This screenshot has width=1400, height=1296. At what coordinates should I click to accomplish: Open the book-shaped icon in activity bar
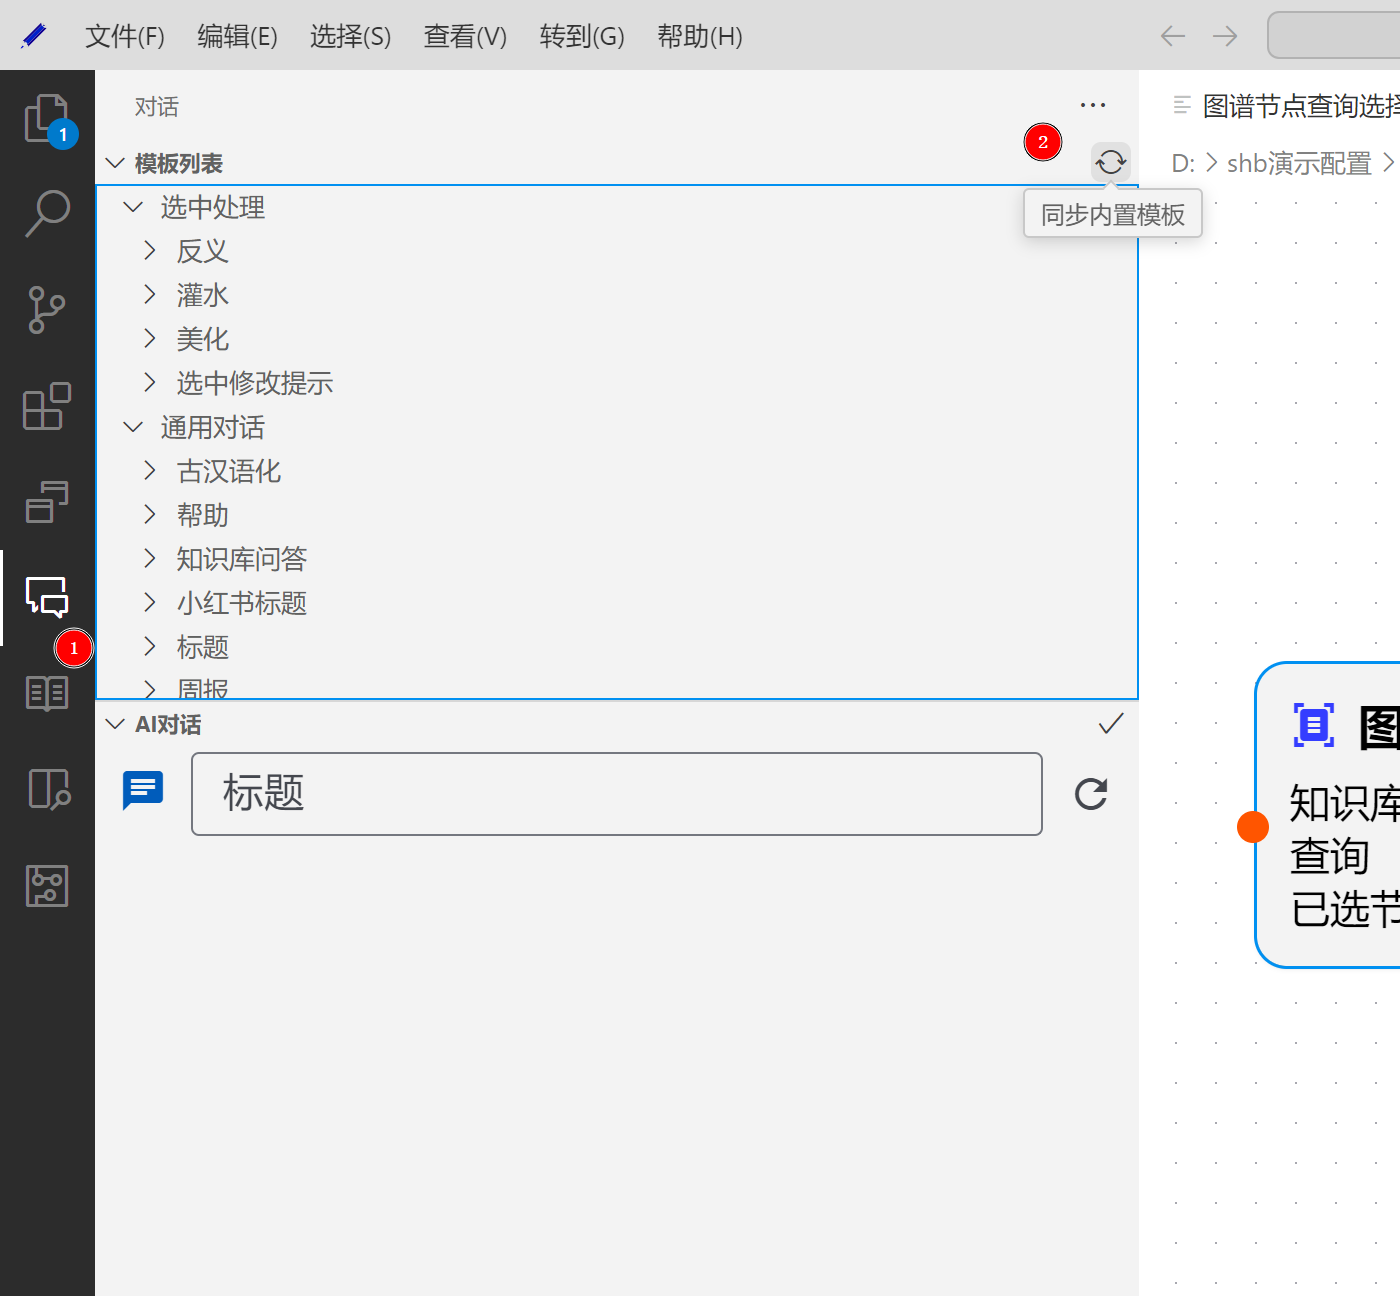click(47, 693)
